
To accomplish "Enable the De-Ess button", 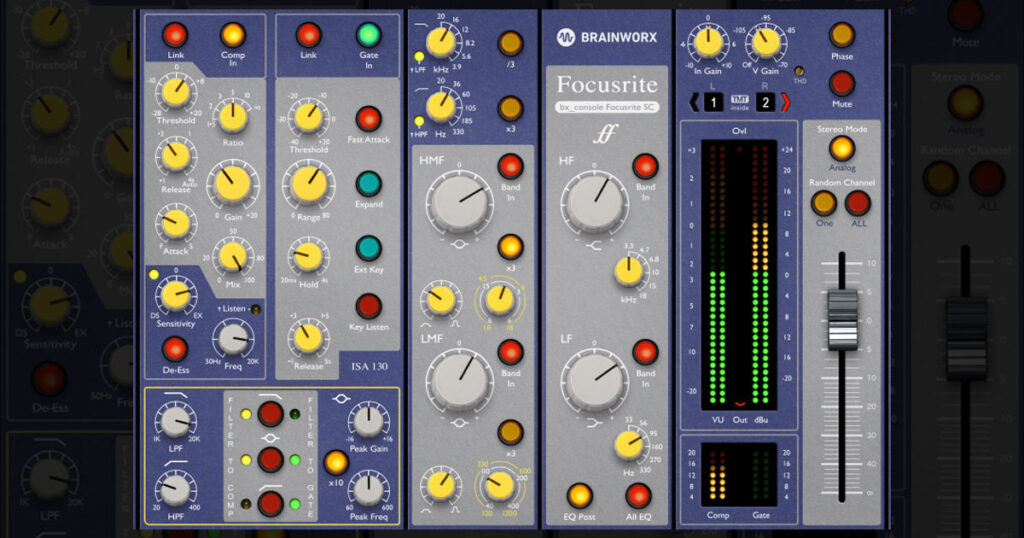I will click(x=175, y=349).
